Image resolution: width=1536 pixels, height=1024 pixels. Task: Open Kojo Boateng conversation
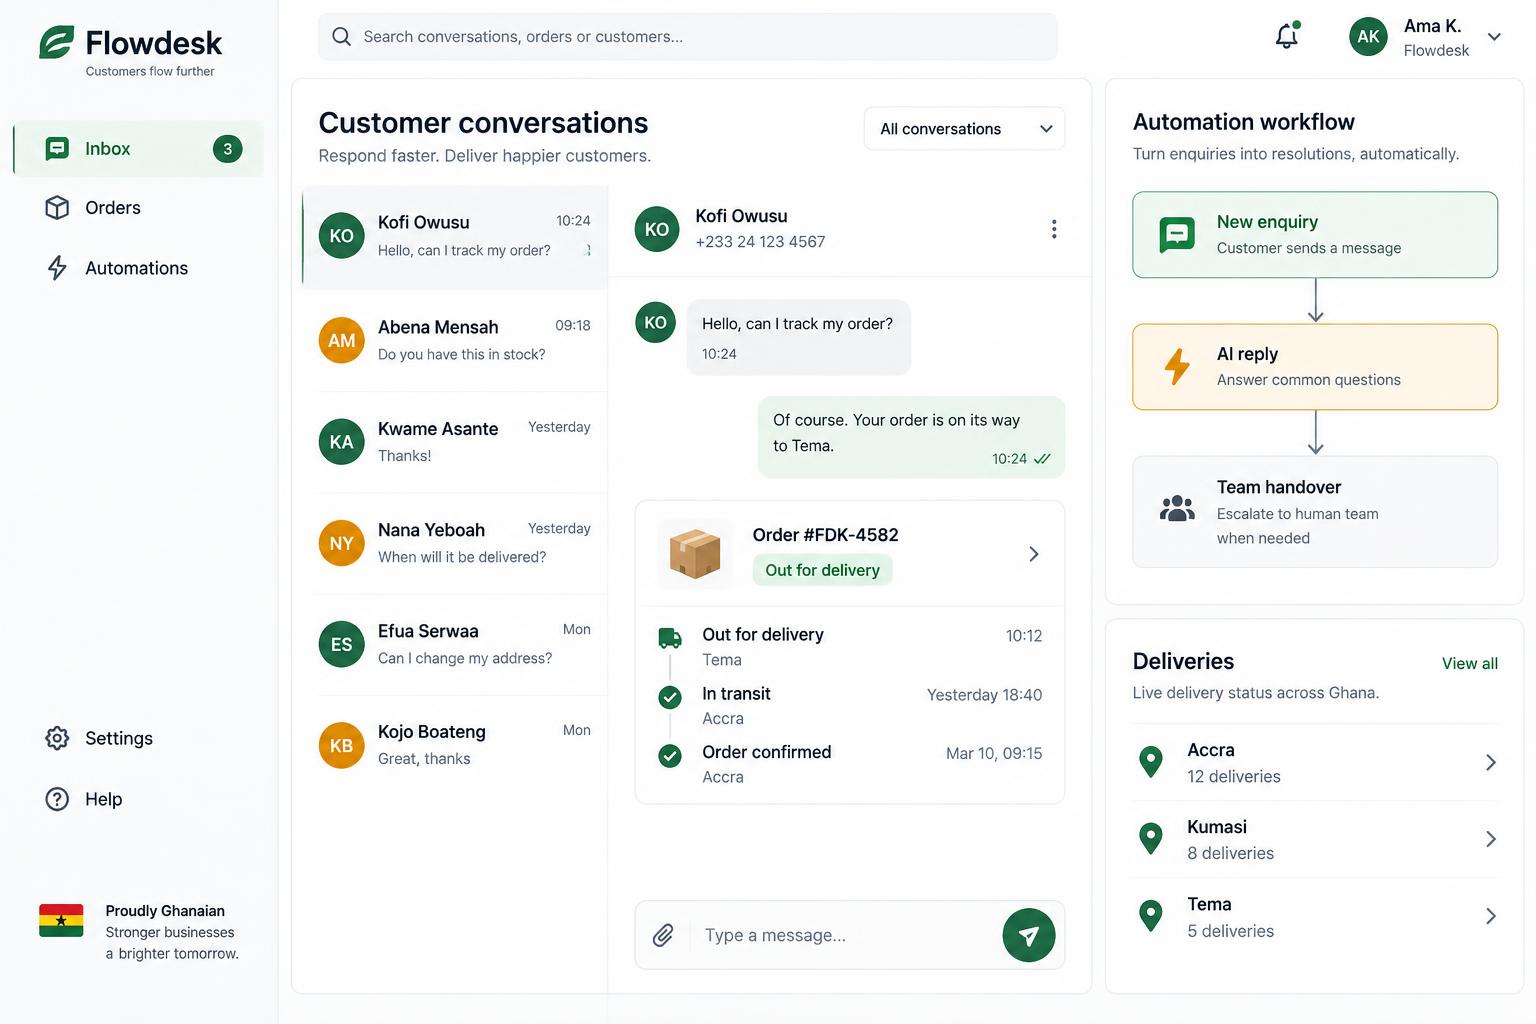pos(455,745)
